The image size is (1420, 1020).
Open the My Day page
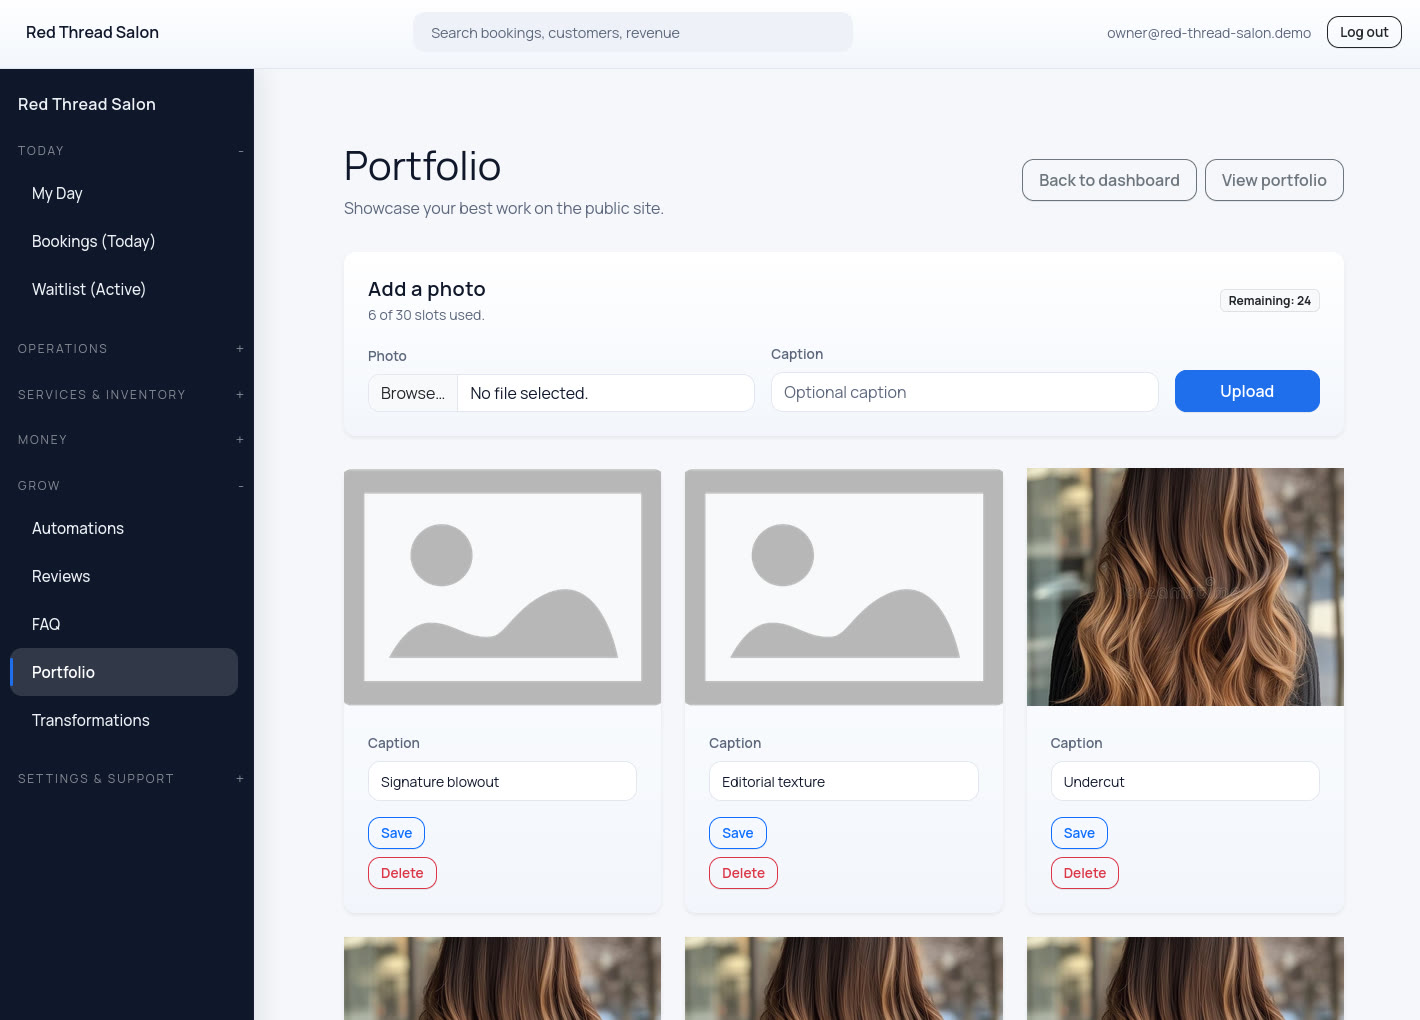(x=56, y=193)
